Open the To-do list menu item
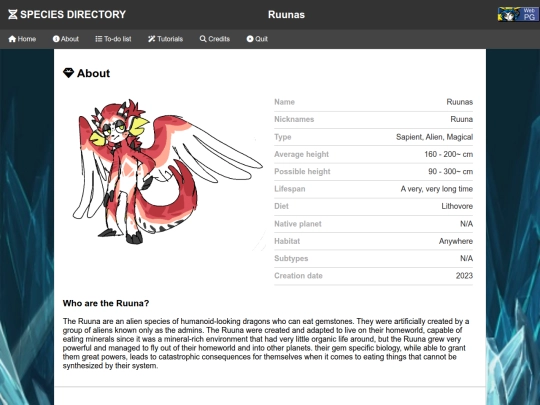540x405 pixels. pos(113,39)
